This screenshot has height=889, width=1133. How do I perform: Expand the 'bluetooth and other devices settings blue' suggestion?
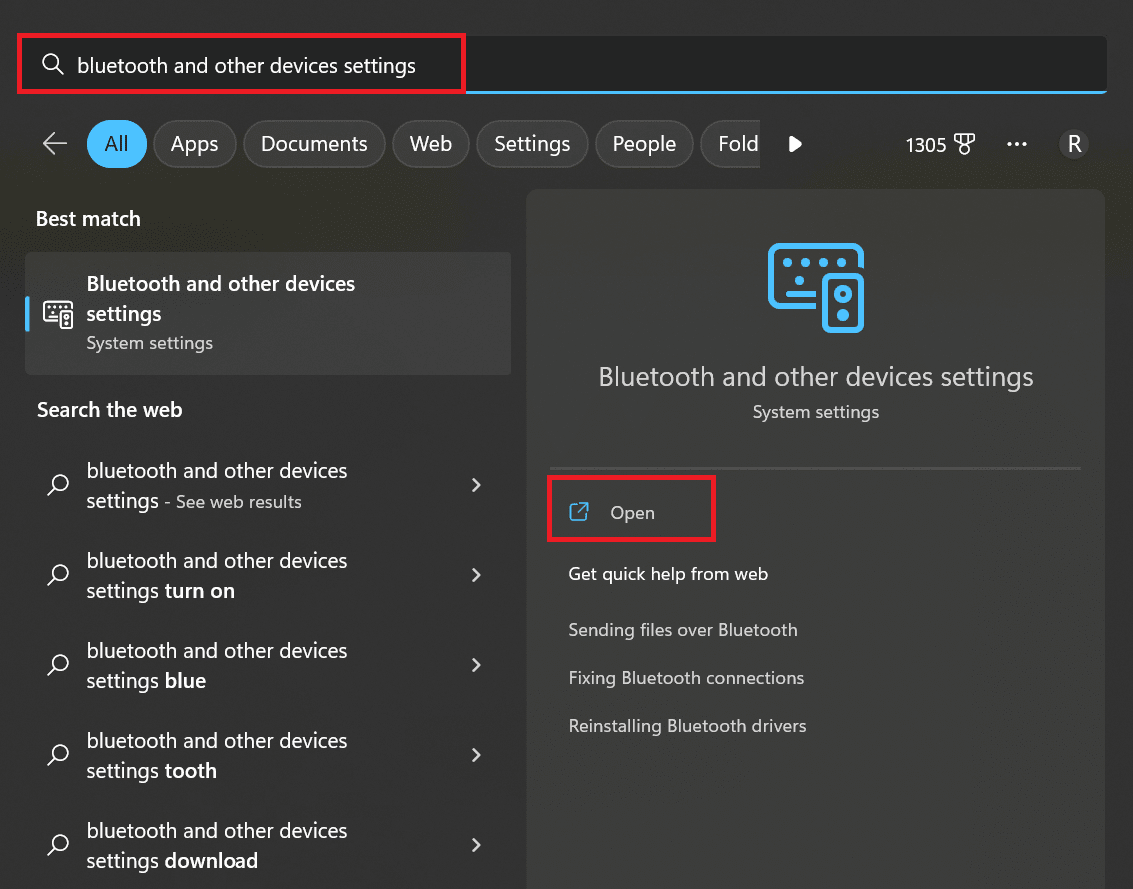pos(476,665)
